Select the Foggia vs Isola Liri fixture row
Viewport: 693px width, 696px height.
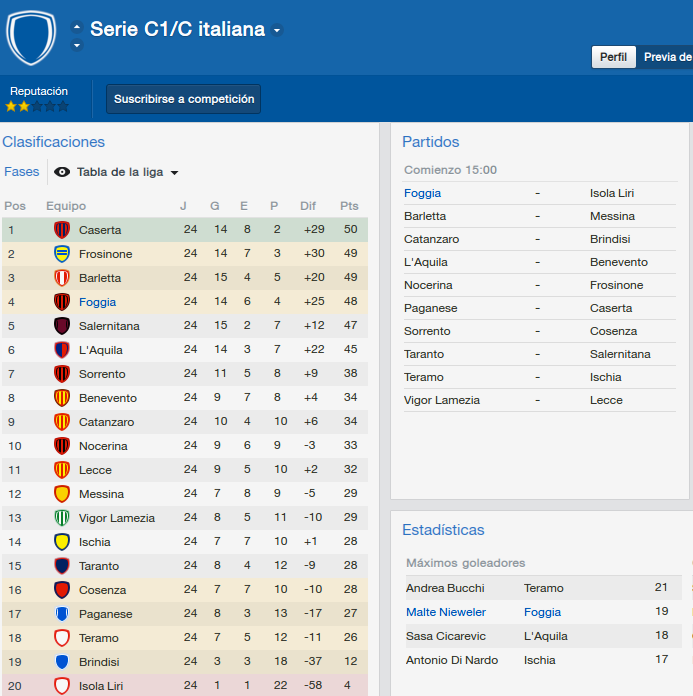point(540,193)
